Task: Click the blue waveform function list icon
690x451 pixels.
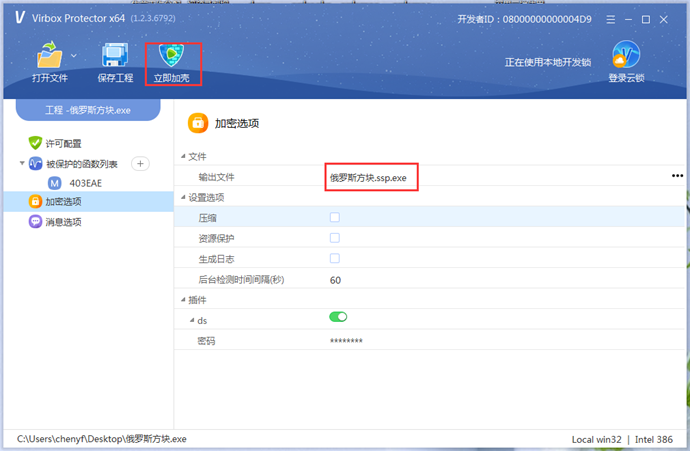Action: point(35,164)
